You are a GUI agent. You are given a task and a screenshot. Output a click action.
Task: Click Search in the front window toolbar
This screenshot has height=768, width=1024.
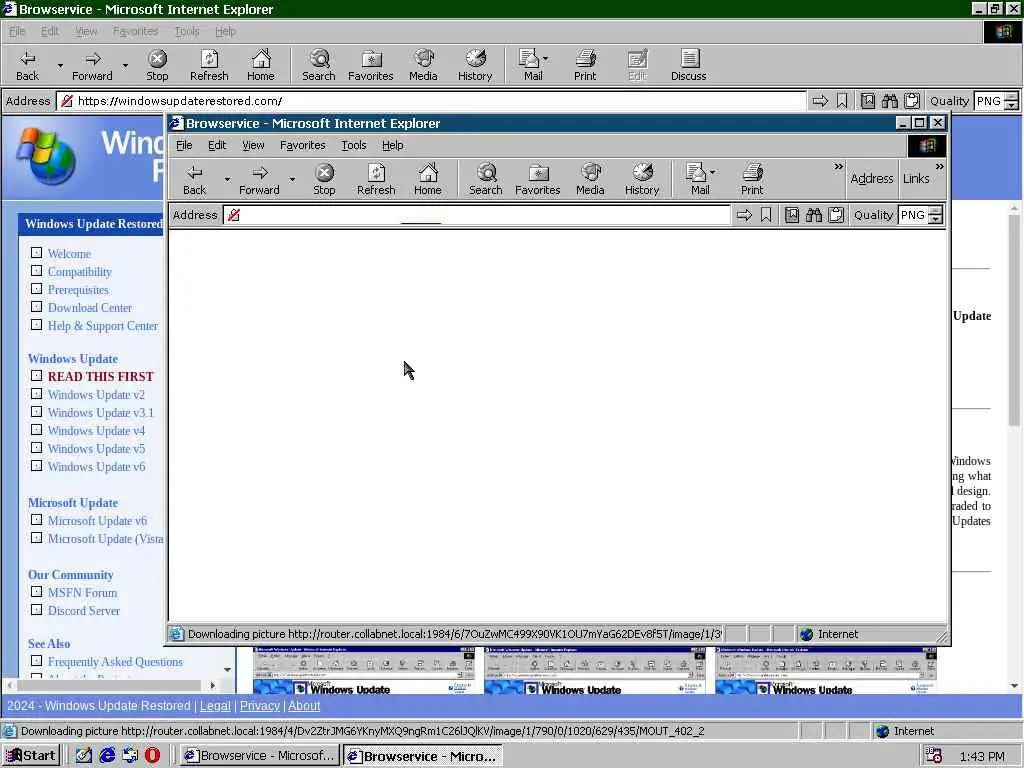486,180
